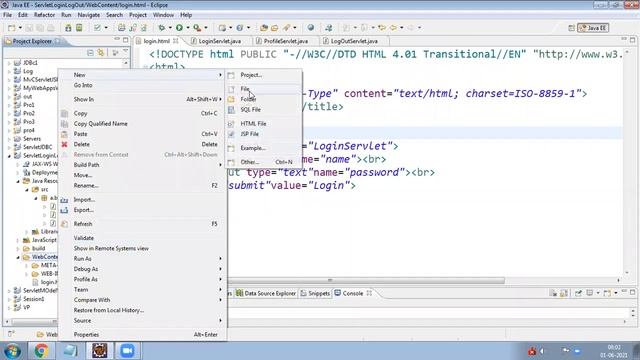Select Properties in context menu
Image resolution: width=640 pixels, height=360 pixels.
pyautogui.click(x=142, y=334)
